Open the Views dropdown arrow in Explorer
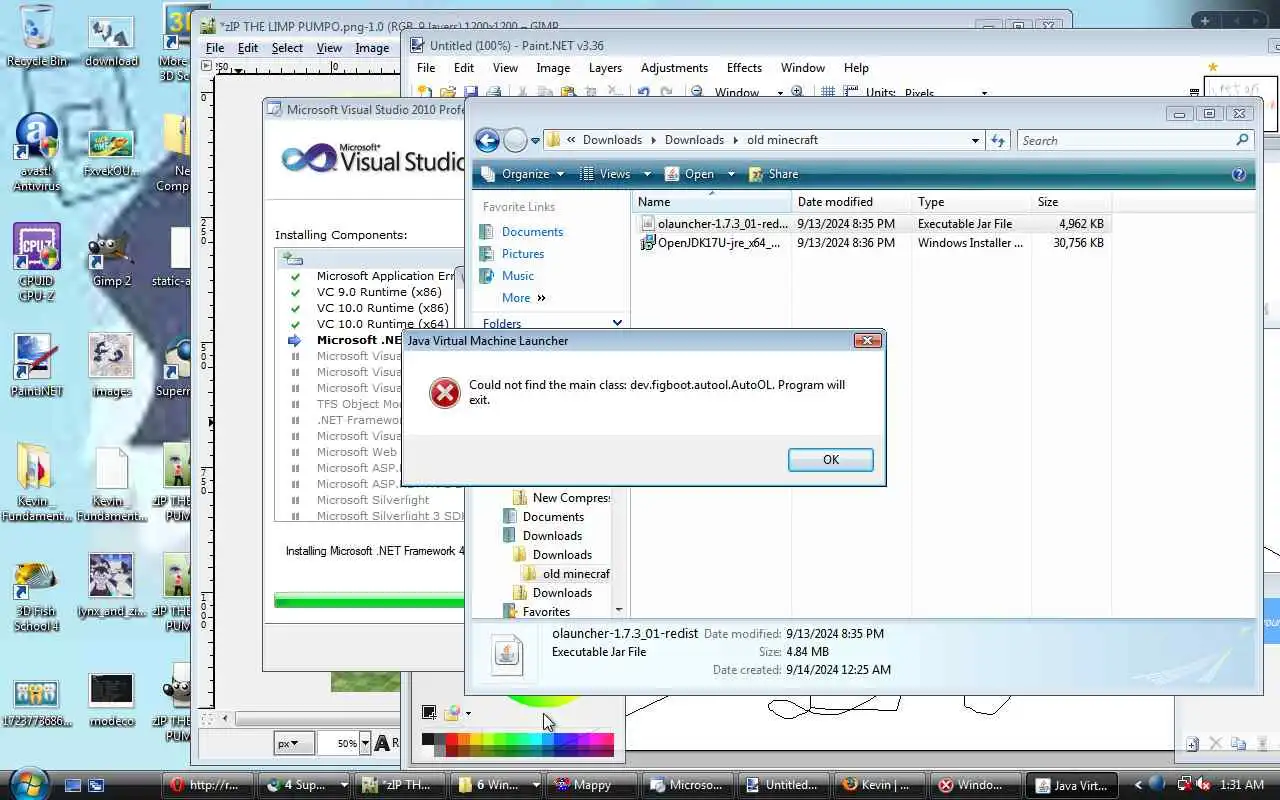The image size is (1280, 800). click(x=647, y=174)
